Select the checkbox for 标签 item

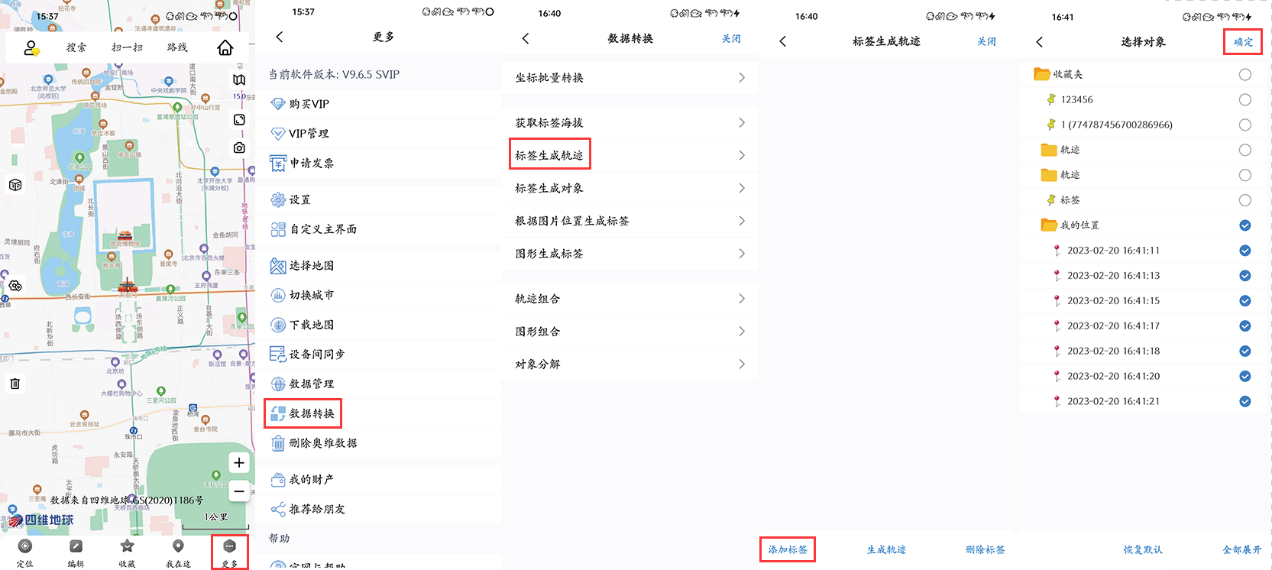pyautogui.click(x=1245, y=200)
